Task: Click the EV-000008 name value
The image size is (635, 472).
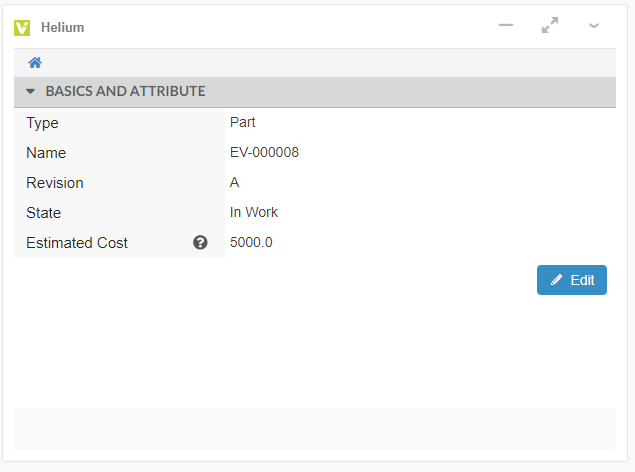Action: 264,153
